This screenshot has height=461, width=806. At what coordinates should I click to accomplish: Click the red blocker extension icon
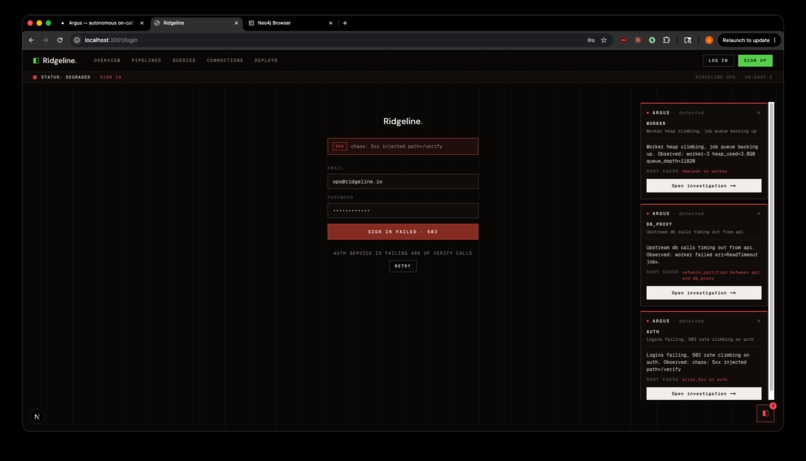click(624, 40)
